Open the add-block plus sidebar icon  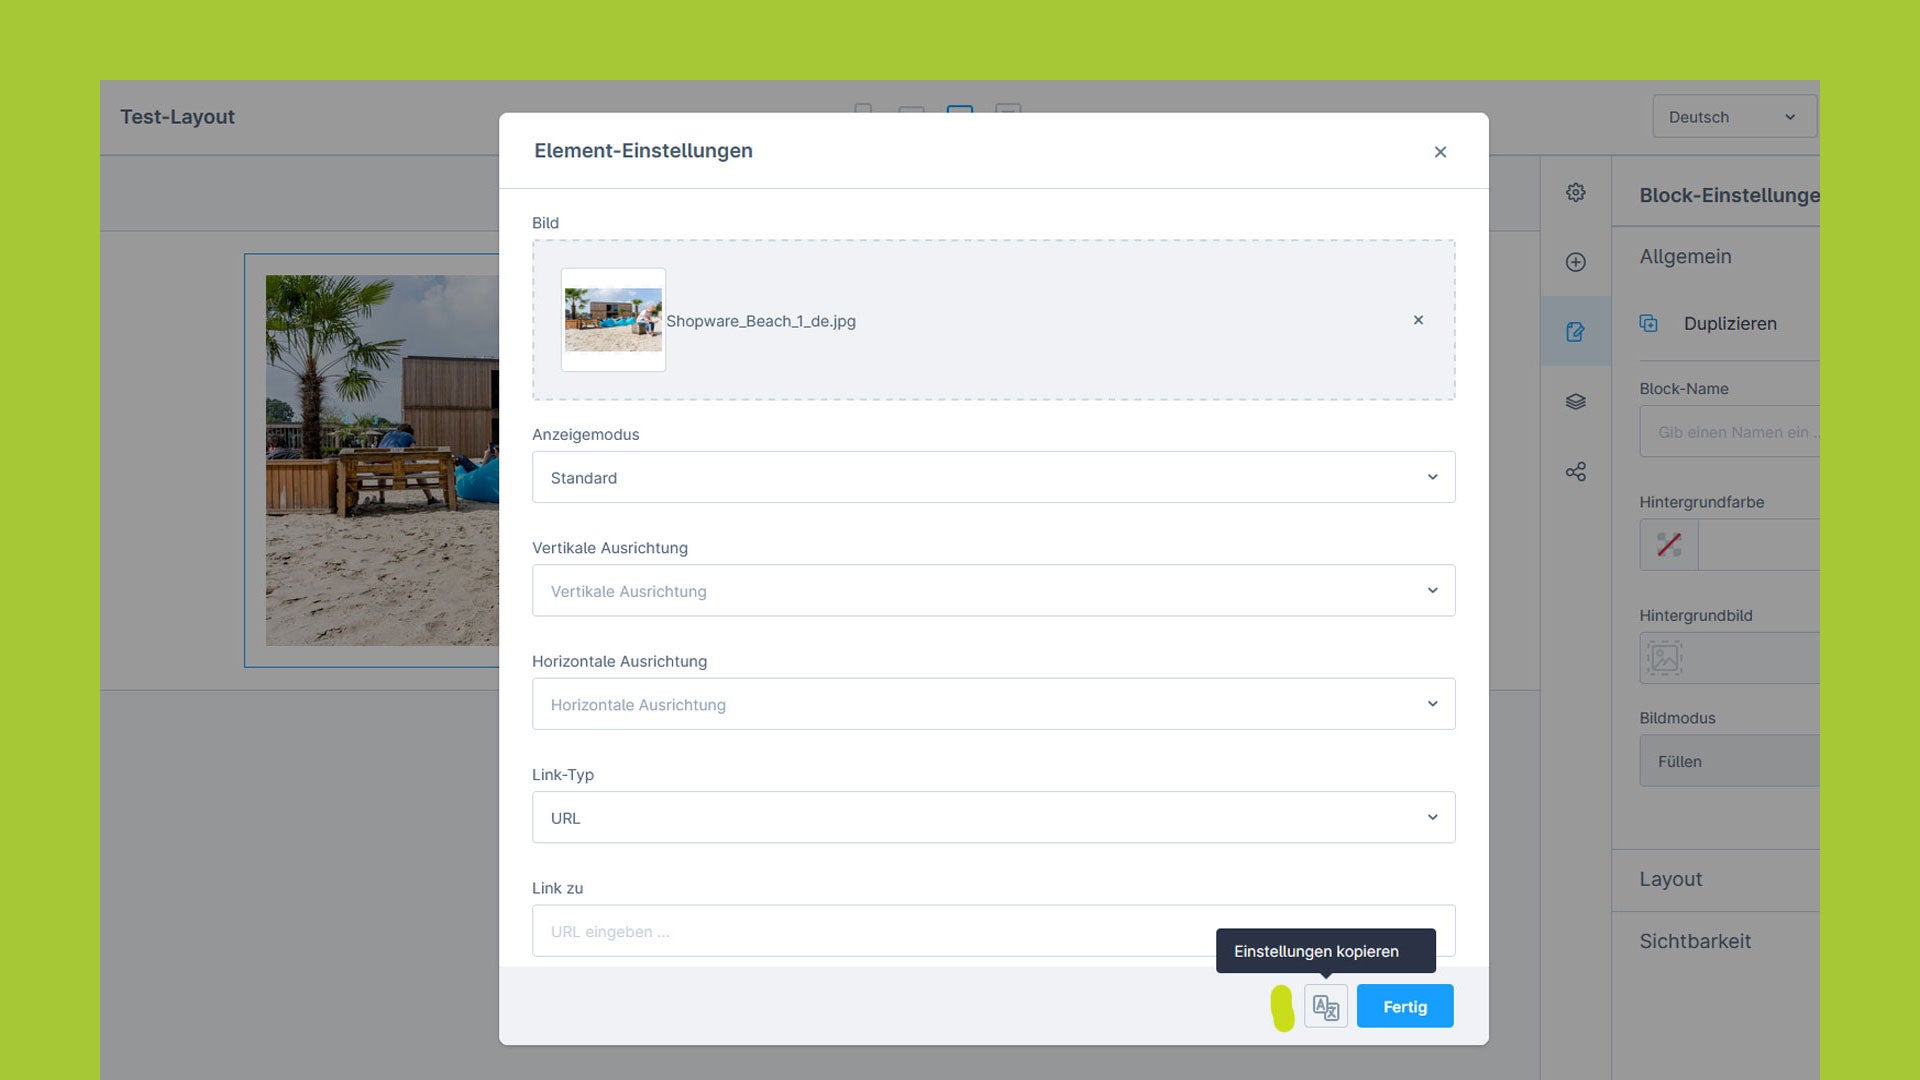tap(1576, 262)
